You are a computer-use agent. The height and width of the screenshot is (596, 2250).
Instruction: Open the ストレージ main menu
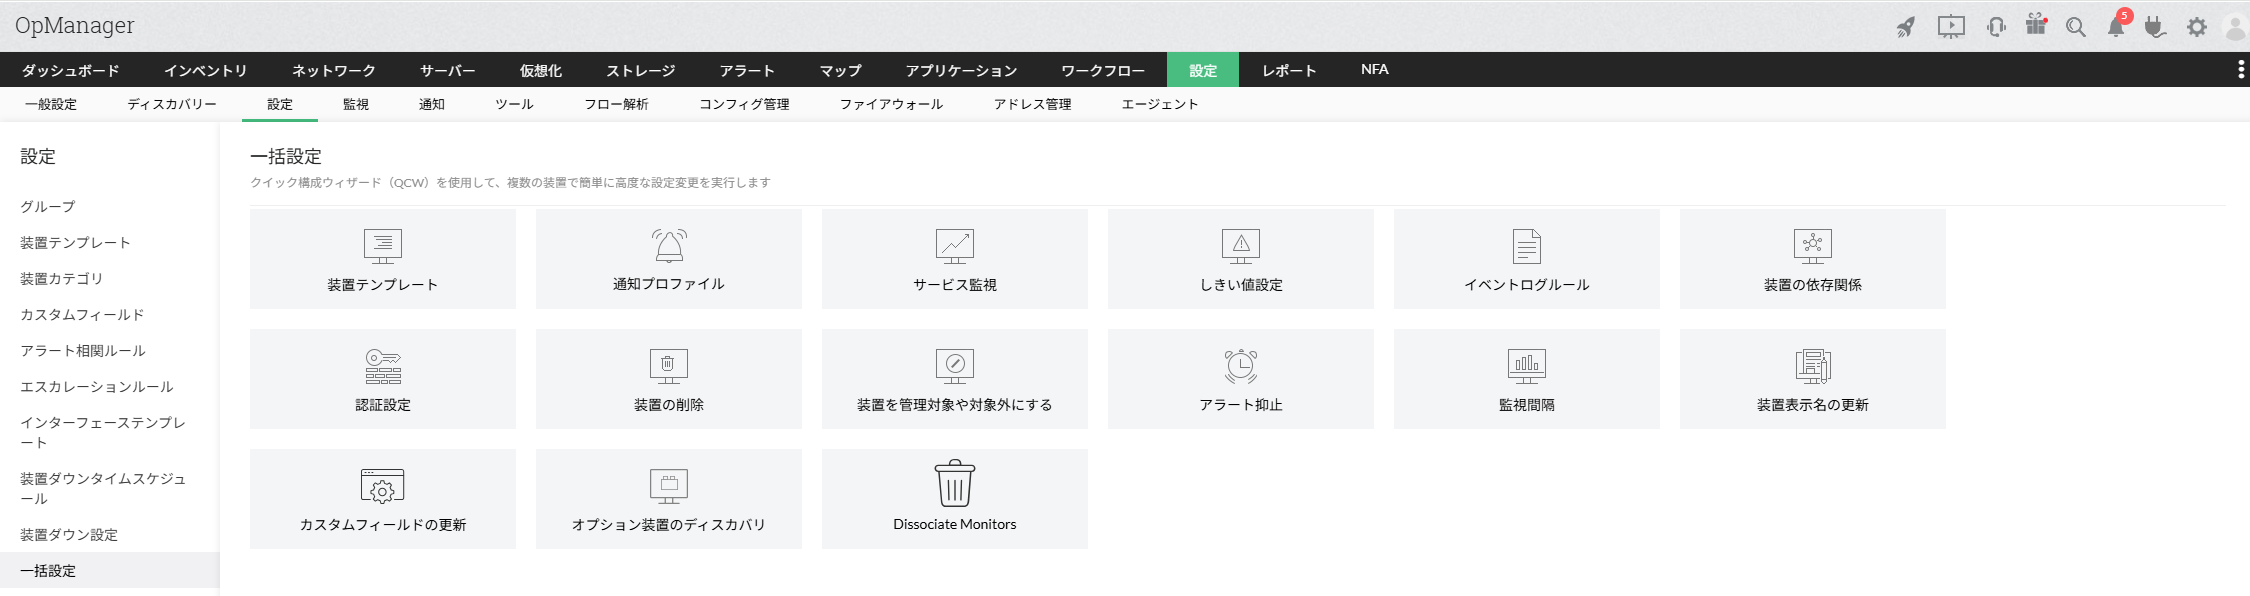click(641, 70)
